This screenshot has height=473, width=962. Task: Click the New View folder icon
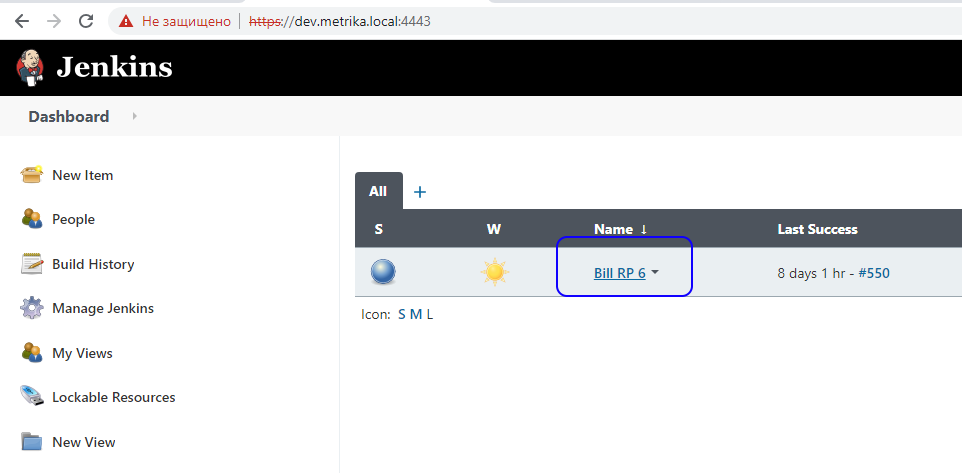coord(31,442)
